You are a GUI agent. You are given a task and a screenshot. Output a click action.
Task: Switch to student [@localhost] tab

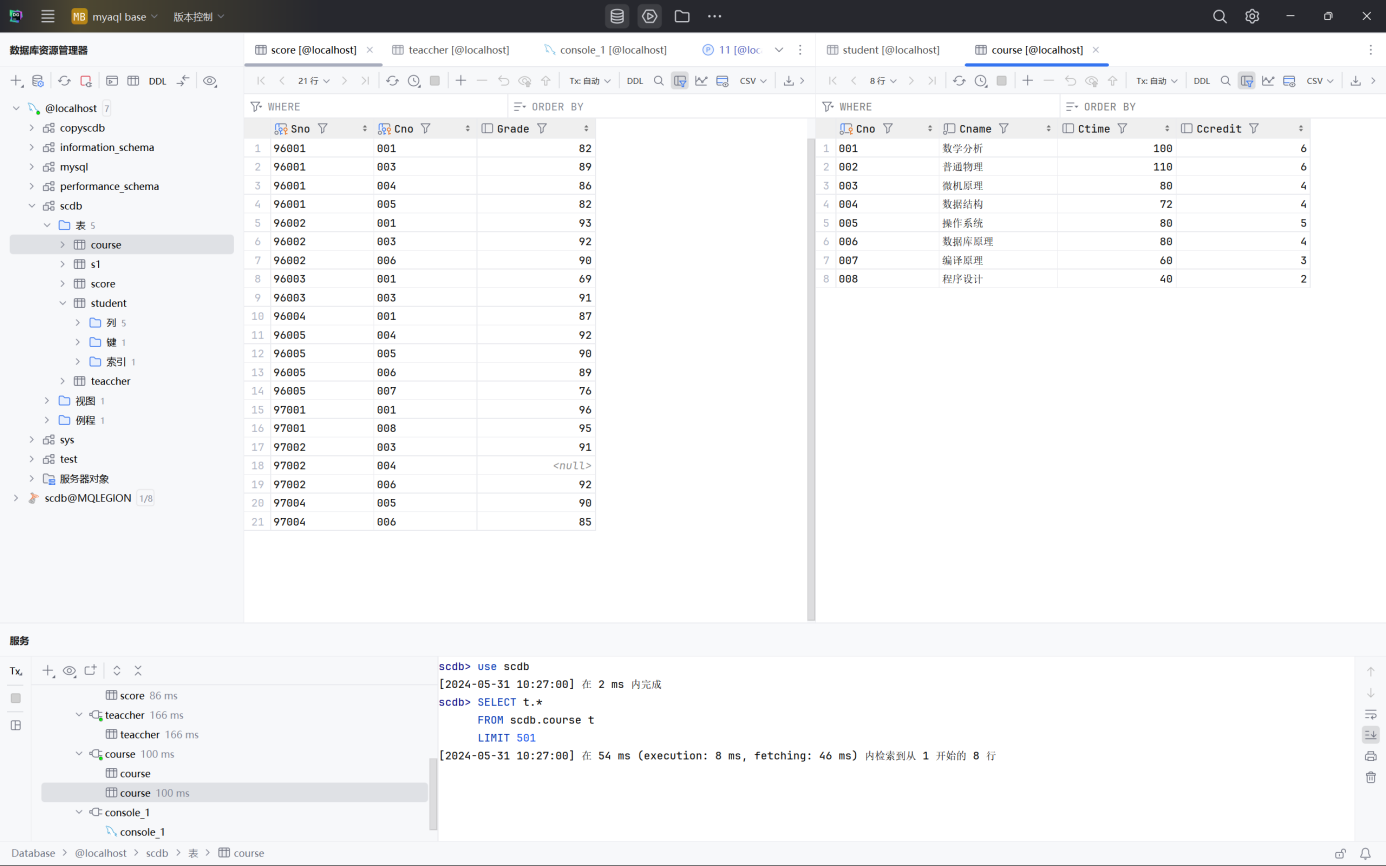point(883,49)
